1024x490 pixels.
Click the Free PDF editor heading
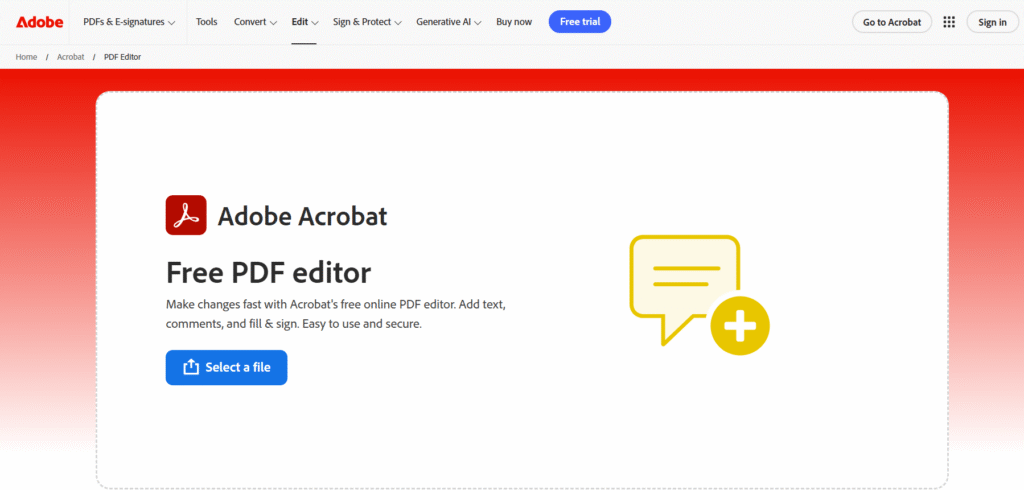click(268, 272)
